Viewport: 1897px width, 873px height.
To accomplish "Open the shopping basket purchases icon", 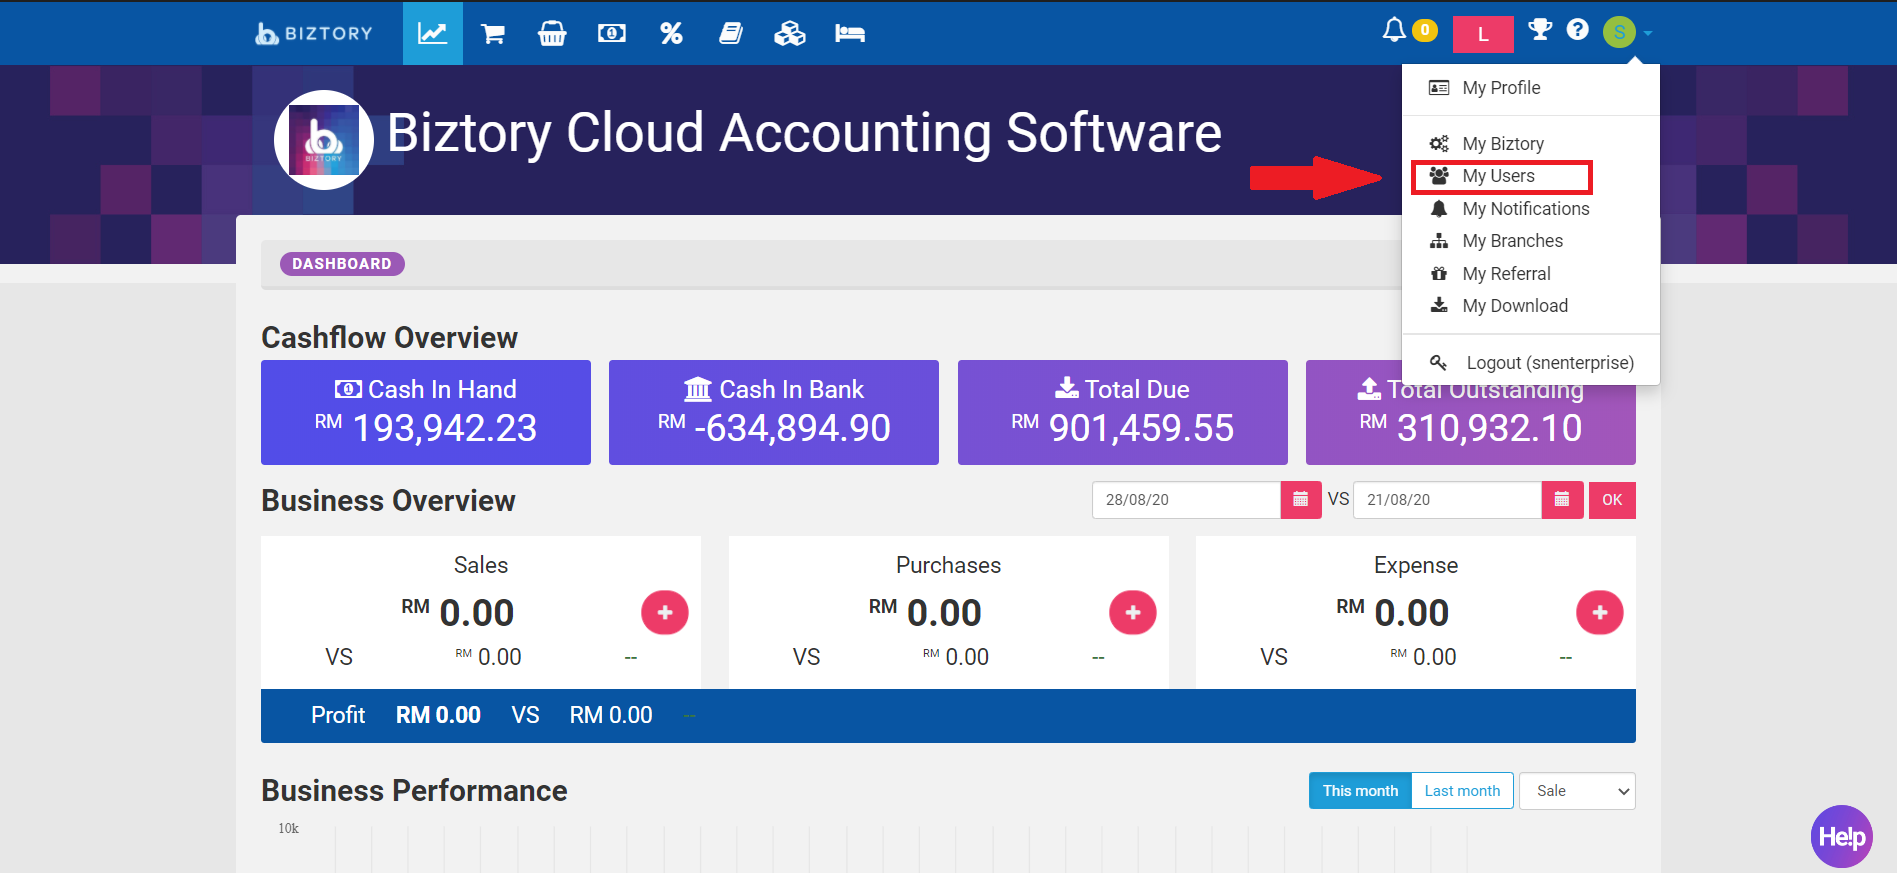I will 552,34.
